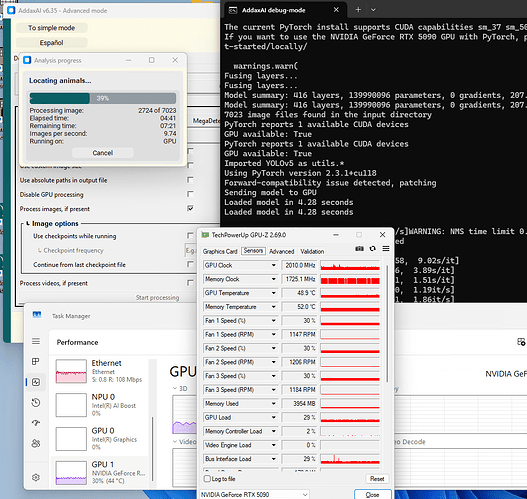Uncheck Process images, if present checkbox

[190, 208]
